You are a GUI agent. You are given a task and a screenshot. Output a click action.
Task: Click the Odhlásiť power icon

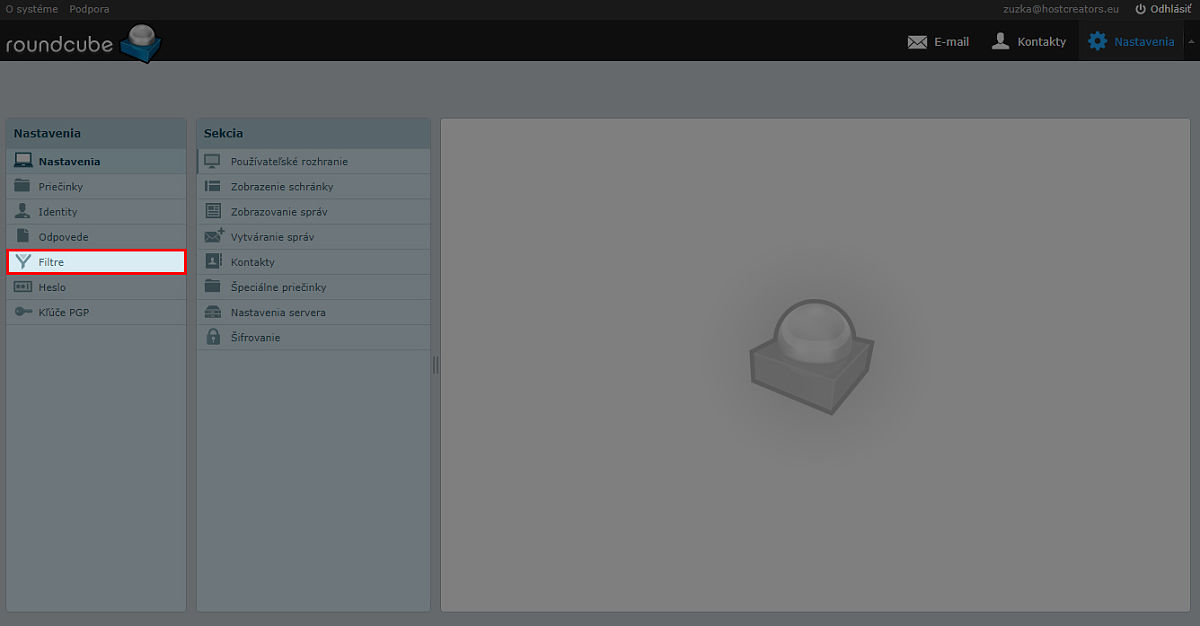1140,8
